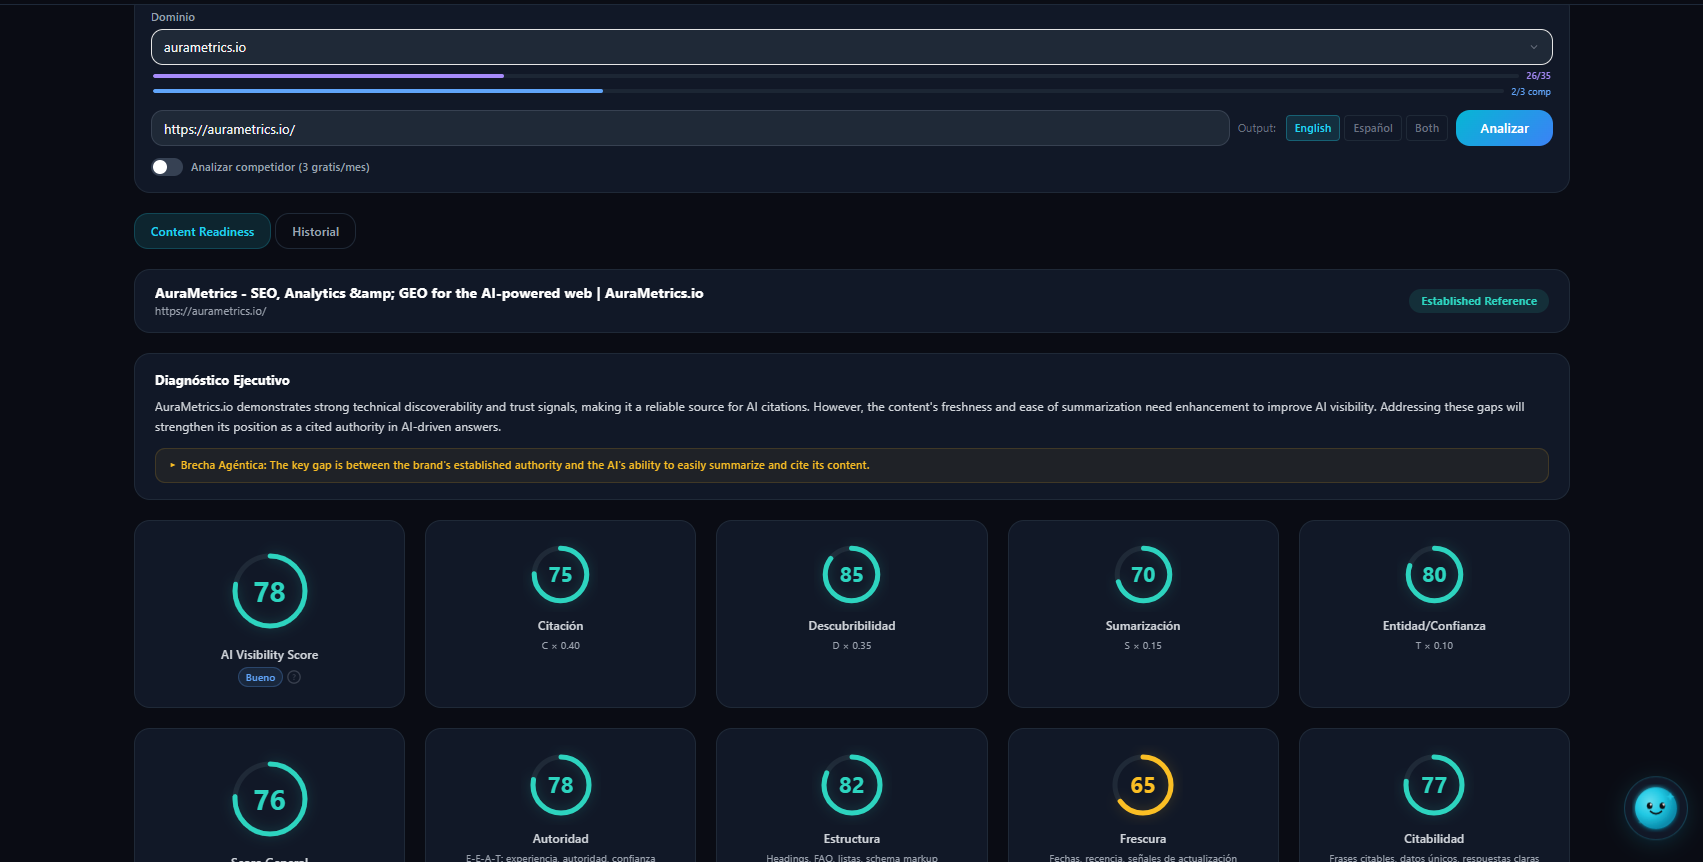
Task: Focus the URL field with https://aurametrics.io/
Action: (690, 128)
